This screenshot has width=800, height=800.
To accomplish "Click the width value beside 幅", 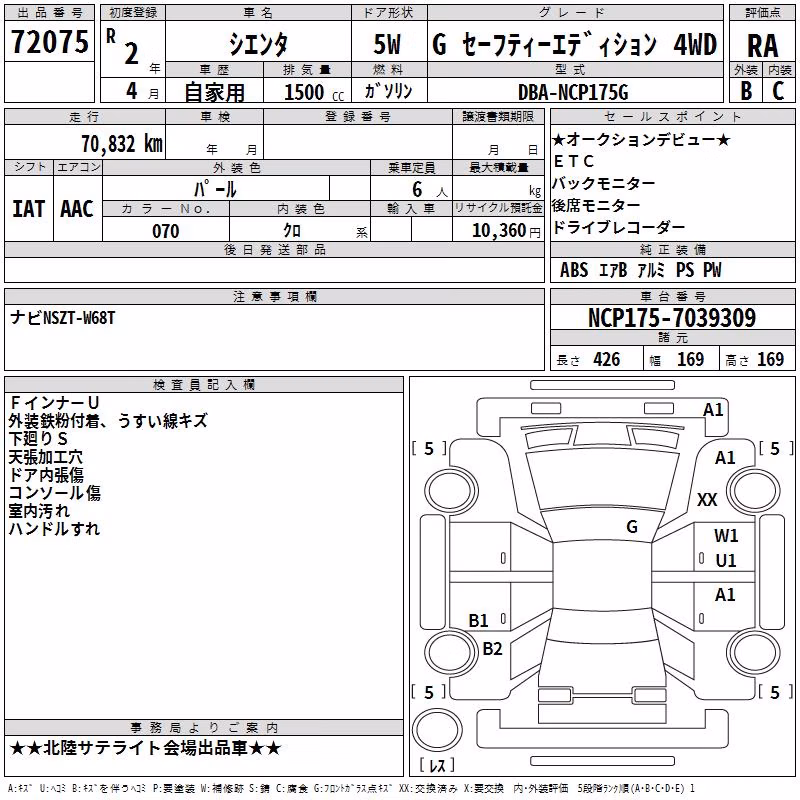I will tap(690, 359).
